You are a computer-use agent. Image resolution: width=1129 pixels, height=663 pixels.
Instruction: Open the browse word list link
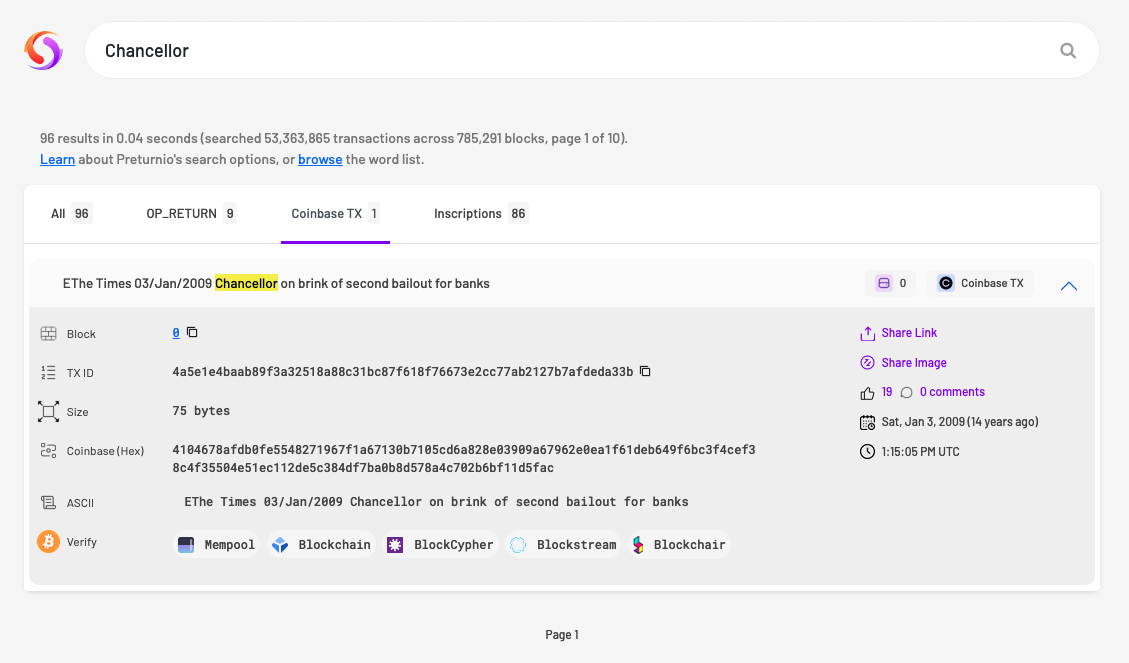pyautogui.click(x=320, y=160)
